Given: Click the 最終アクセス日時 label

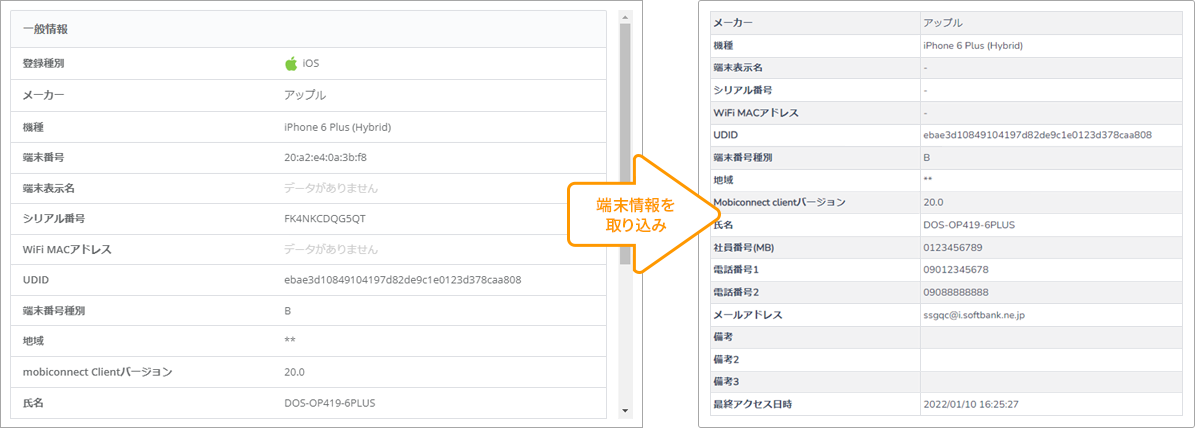Looking at the screenshot, I should point(751,404).
